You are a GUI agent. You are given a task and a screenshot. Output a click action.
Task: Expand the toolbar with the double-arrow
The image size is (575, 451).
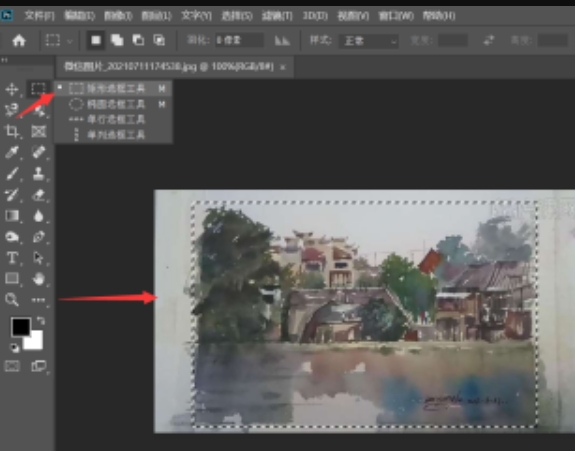(4, 60)
